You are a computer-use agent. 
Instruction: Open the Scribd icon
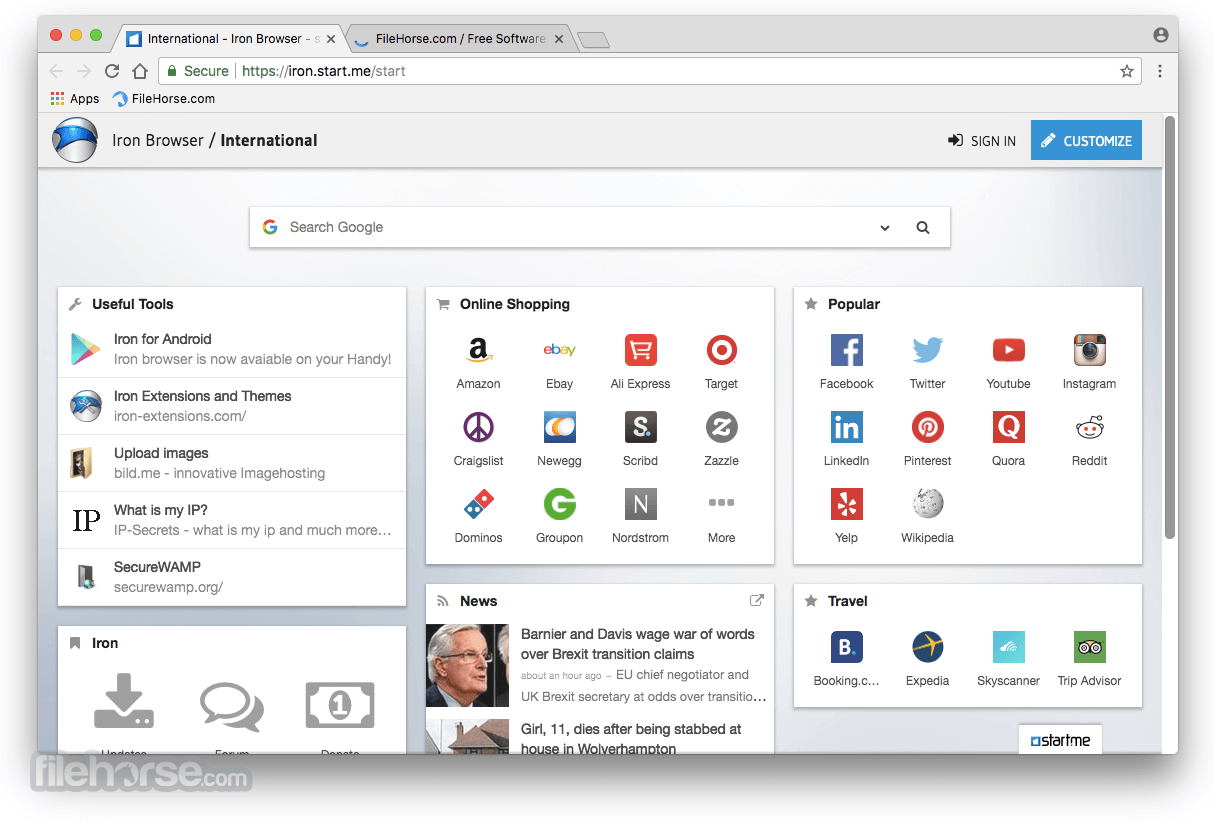(640, 427)
